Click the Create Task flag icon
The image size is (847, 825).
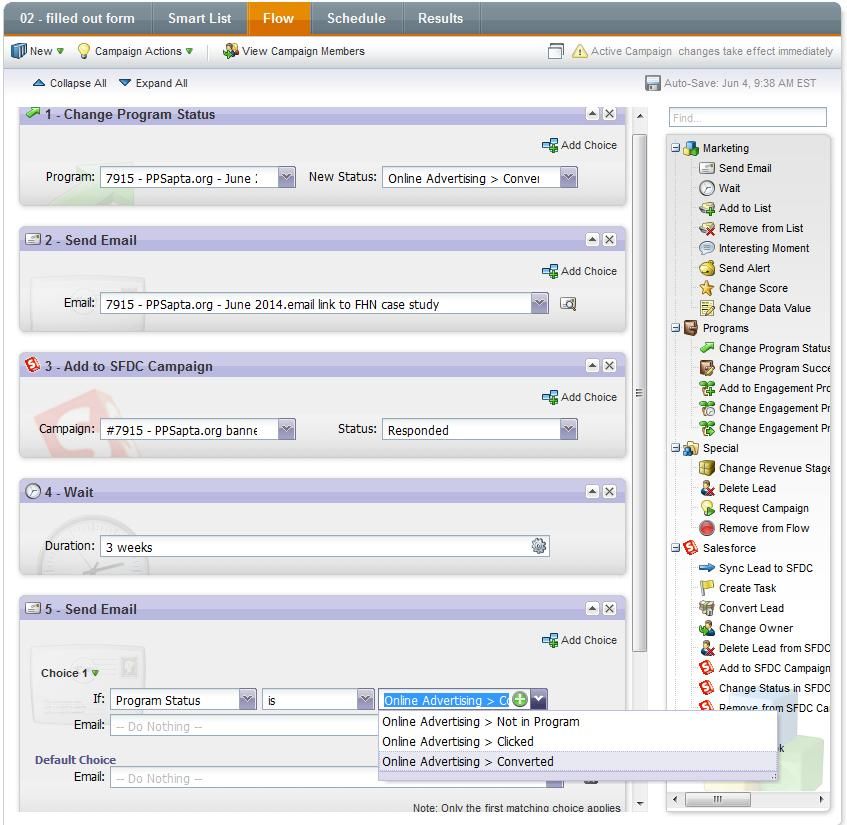(x=707, y=588)
